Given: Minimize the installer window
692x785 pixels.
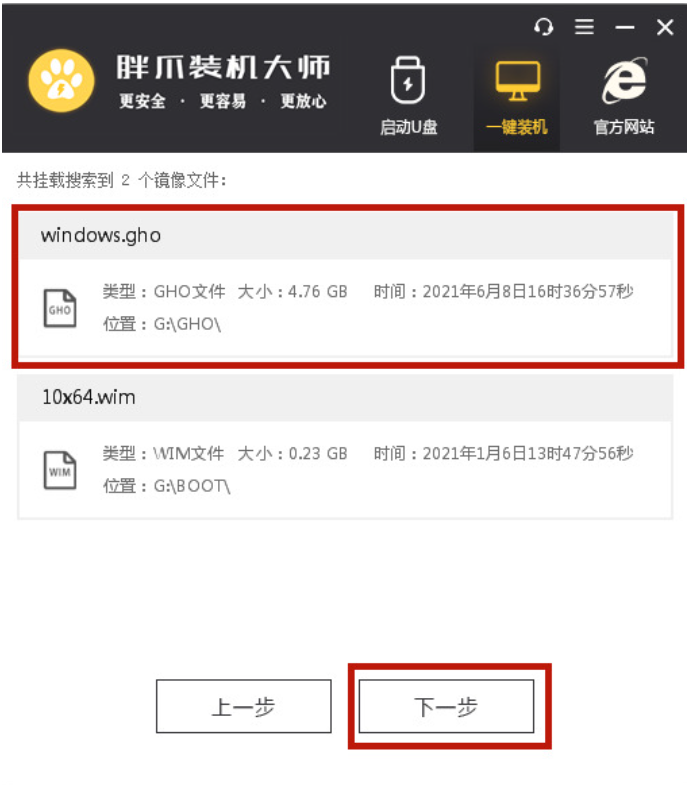Looking at the screenshot, I should click(x=624, y=27).
